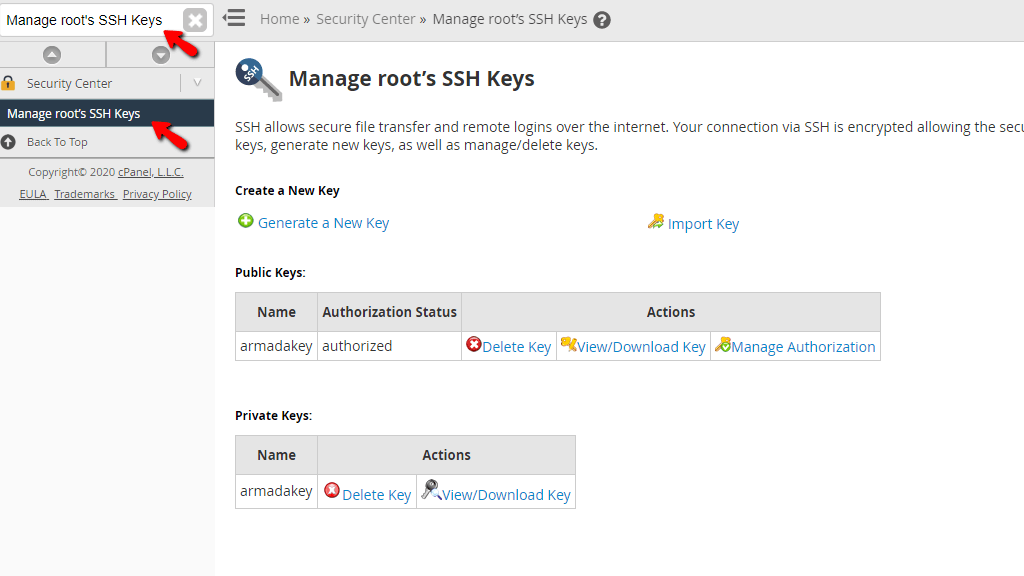The width and height of the screenshot is (1024, 576).
Task: Click the green plus Generate key icon
Action: pos(246,222)
